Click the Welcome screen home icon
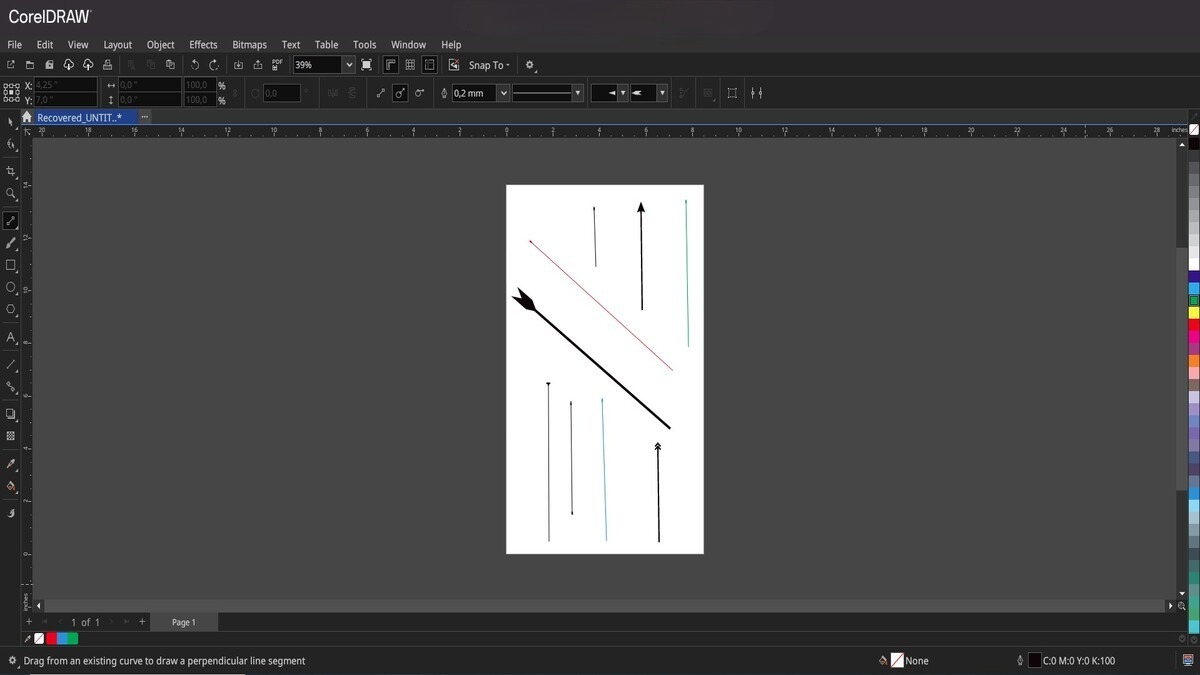The width and height of the screenshot is (1200, 675). [x=27, y=117]
